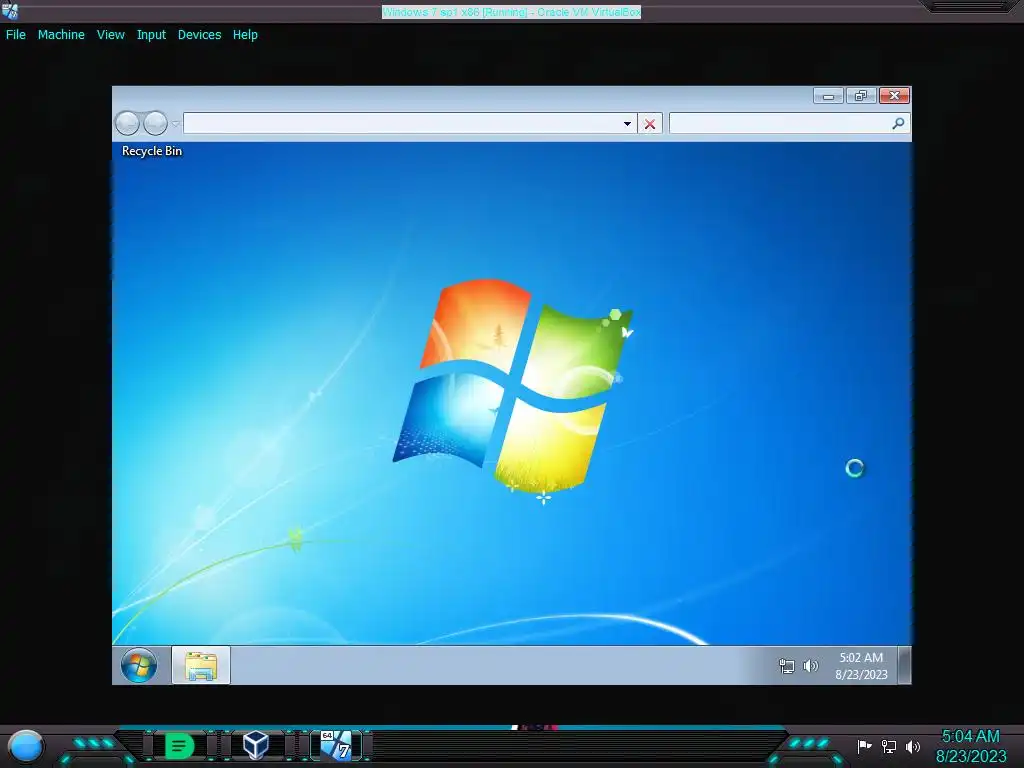Select the Recycle Bin label
1024x768 pixels.
coord(152,151)
